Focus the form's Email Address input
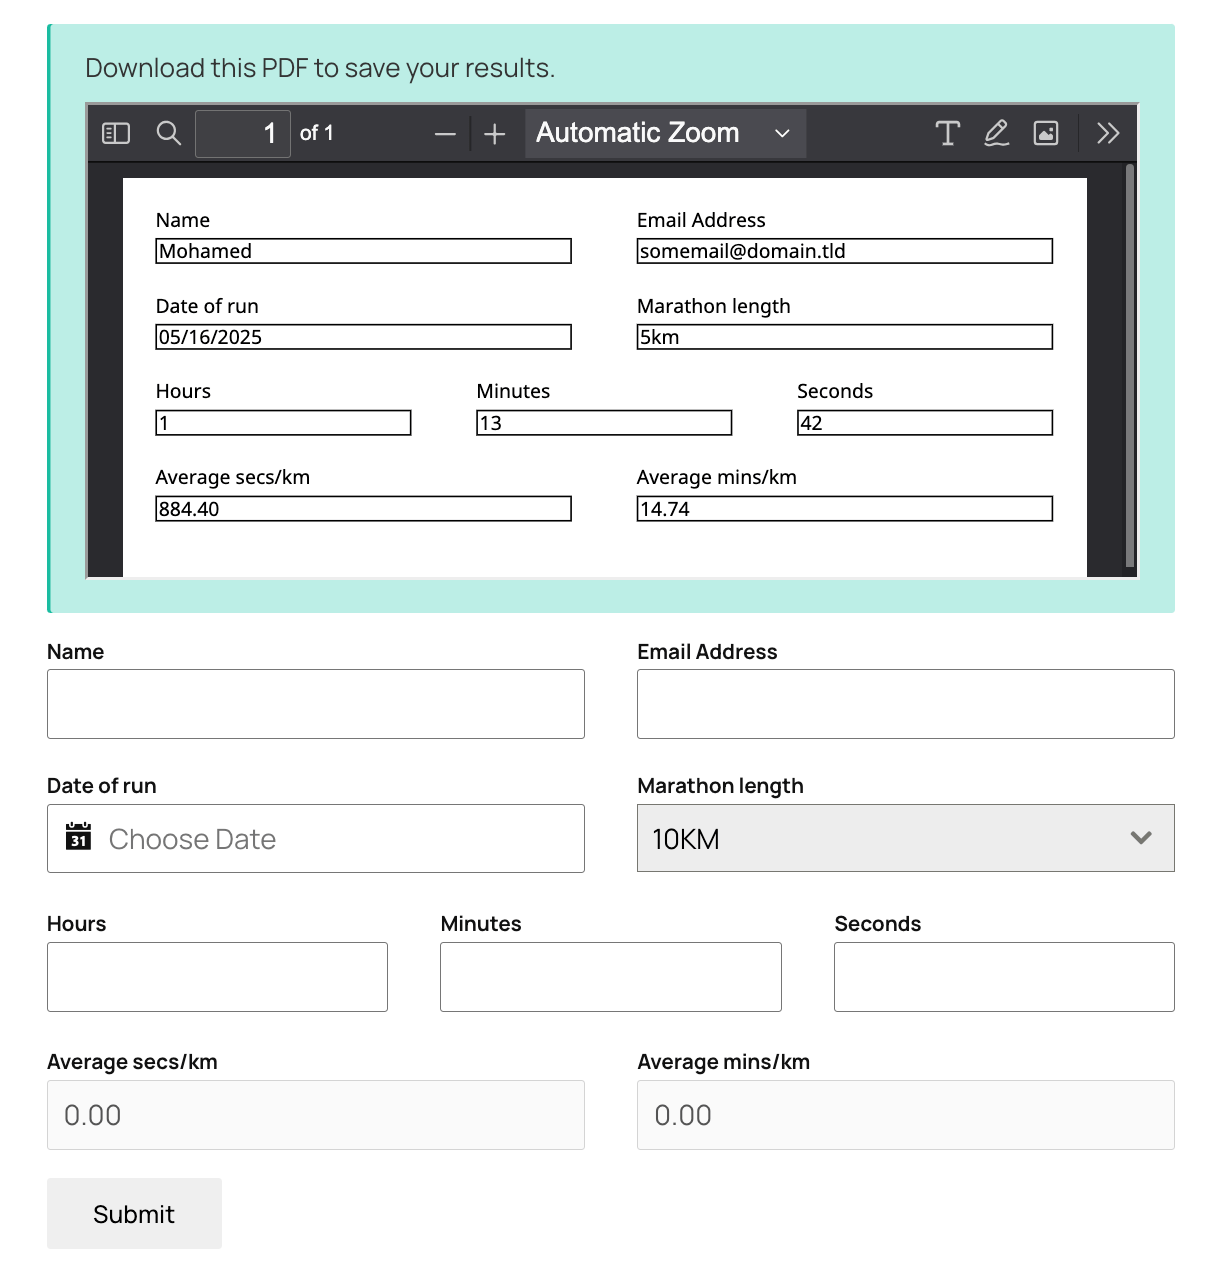1220x1282 pixels. pyautogui.click(x=906, y=704)
